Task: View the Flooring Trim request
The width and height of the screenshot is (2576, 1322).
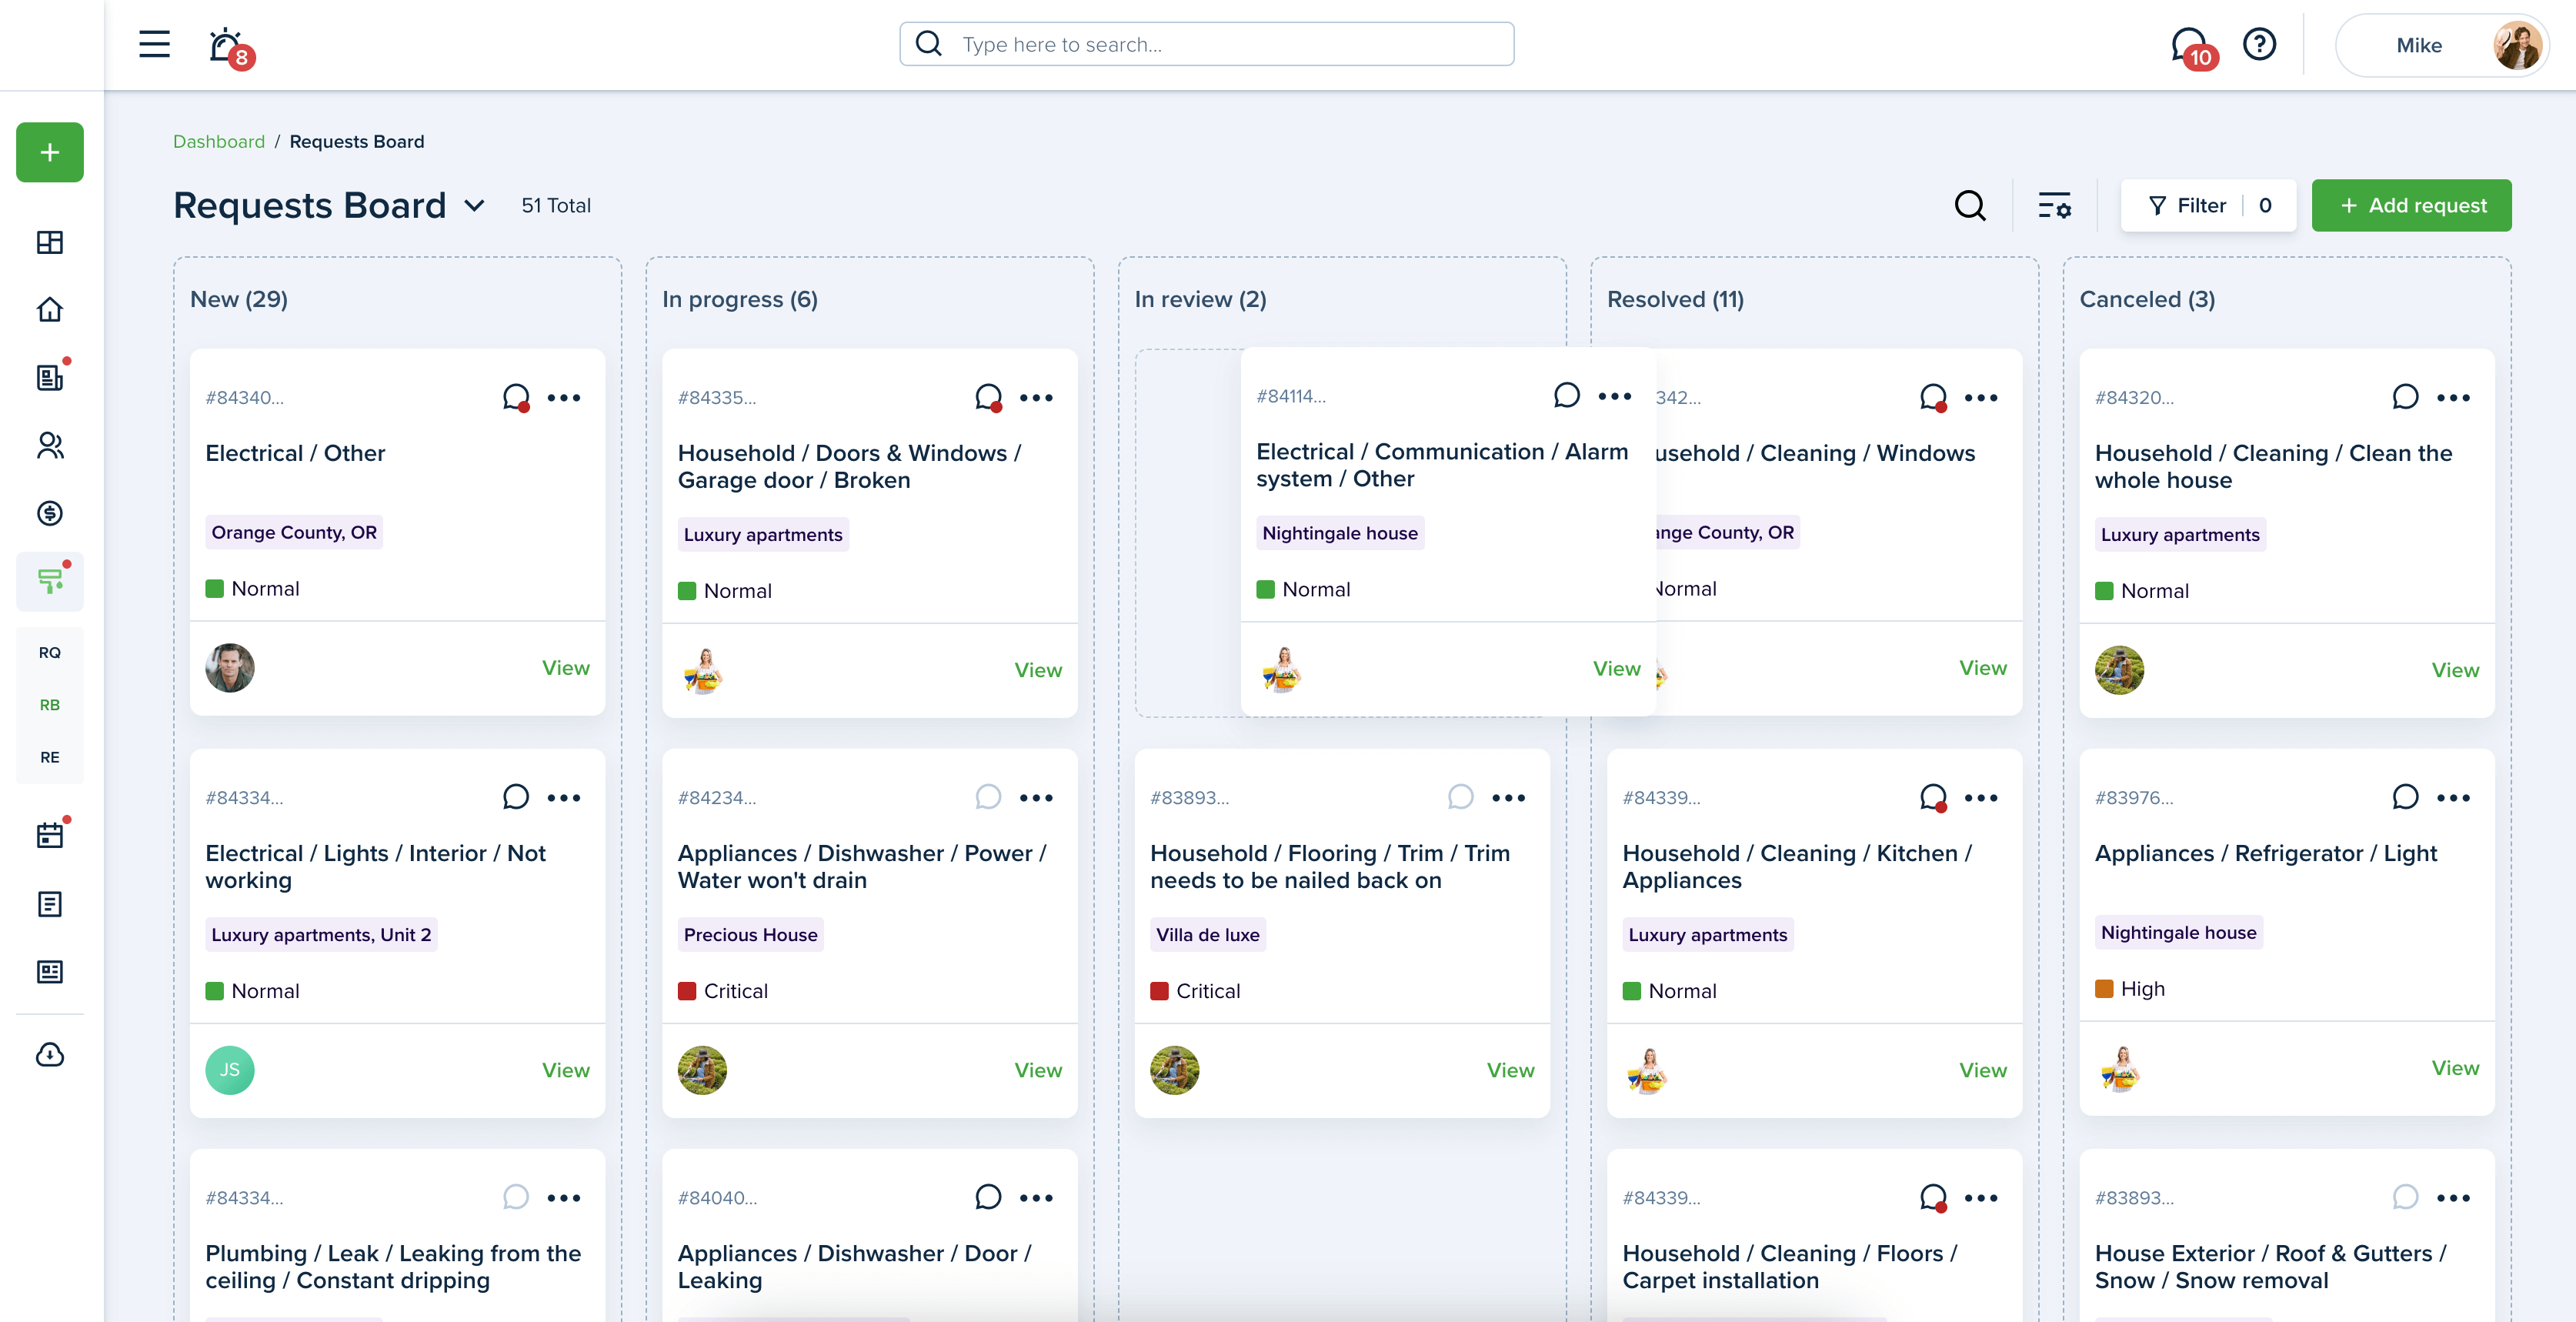Action: point(1510,1070)
